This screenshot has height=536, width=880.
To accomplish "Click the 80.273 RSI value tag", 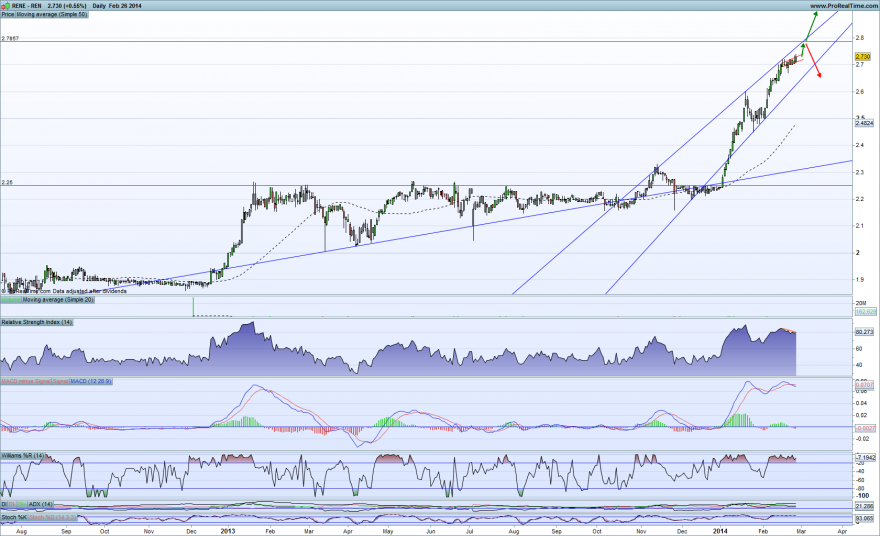I will [864, 332].
